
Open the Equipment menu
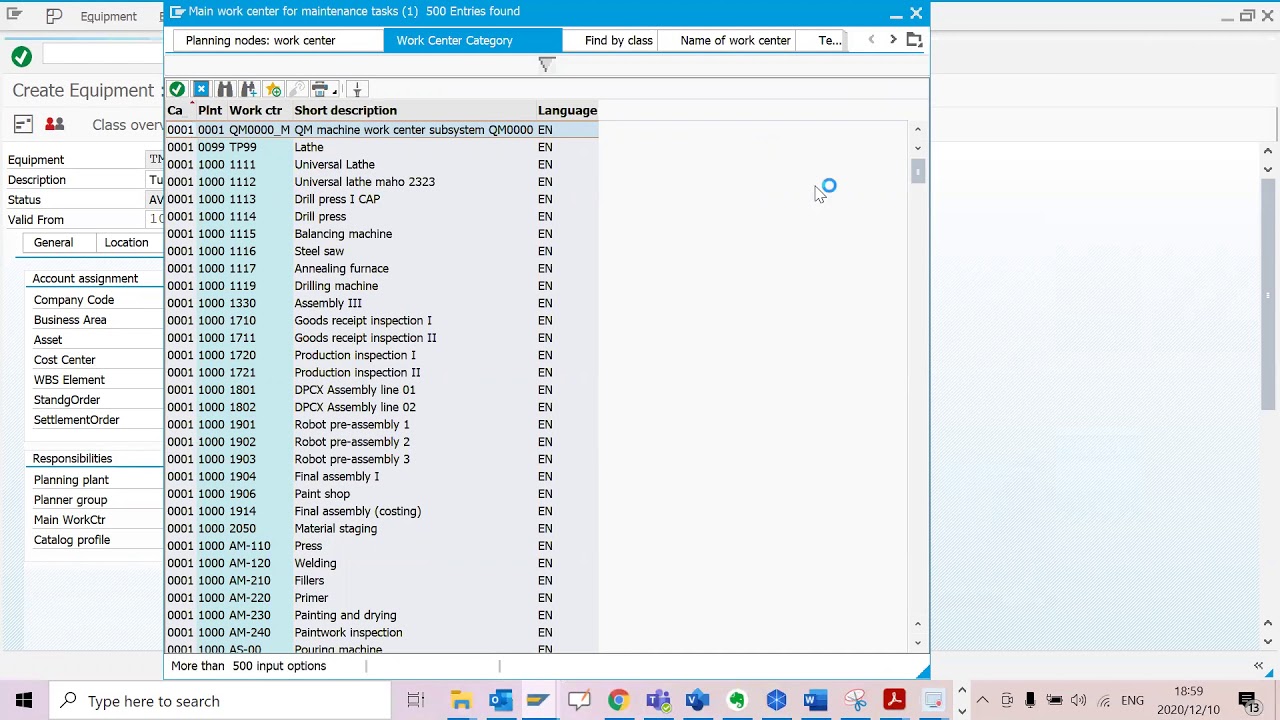click(x=108, y=16)
